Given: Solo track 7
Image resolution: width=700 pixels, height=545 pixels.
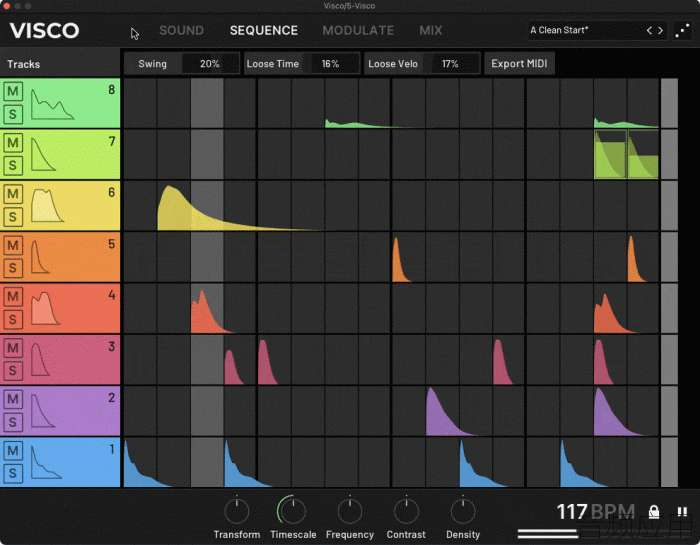Looking at the screenshot, I should tap(13, 166).
